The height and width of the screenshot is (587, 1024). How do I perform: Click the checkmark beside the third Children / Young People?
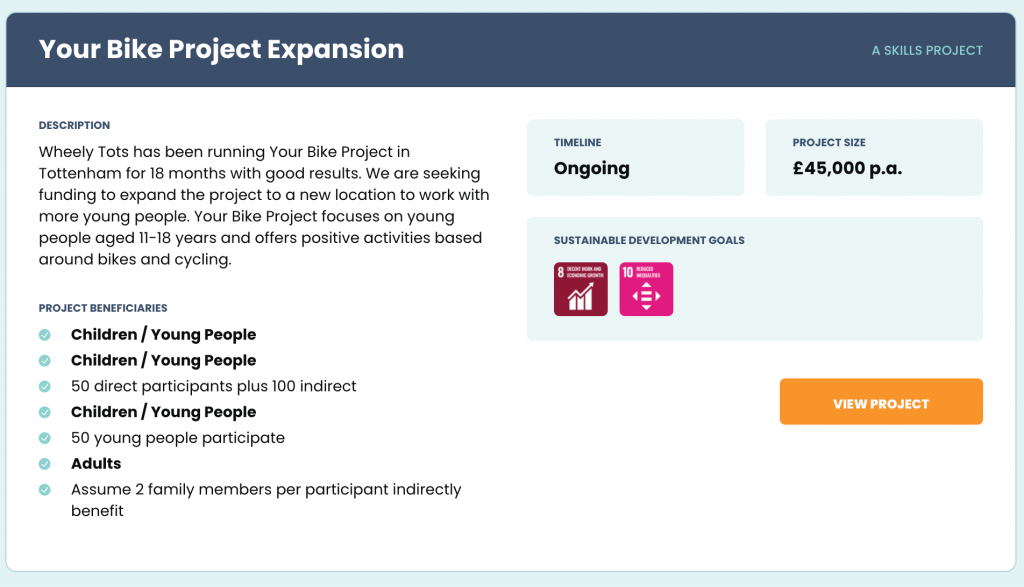(x=44, y=412)
